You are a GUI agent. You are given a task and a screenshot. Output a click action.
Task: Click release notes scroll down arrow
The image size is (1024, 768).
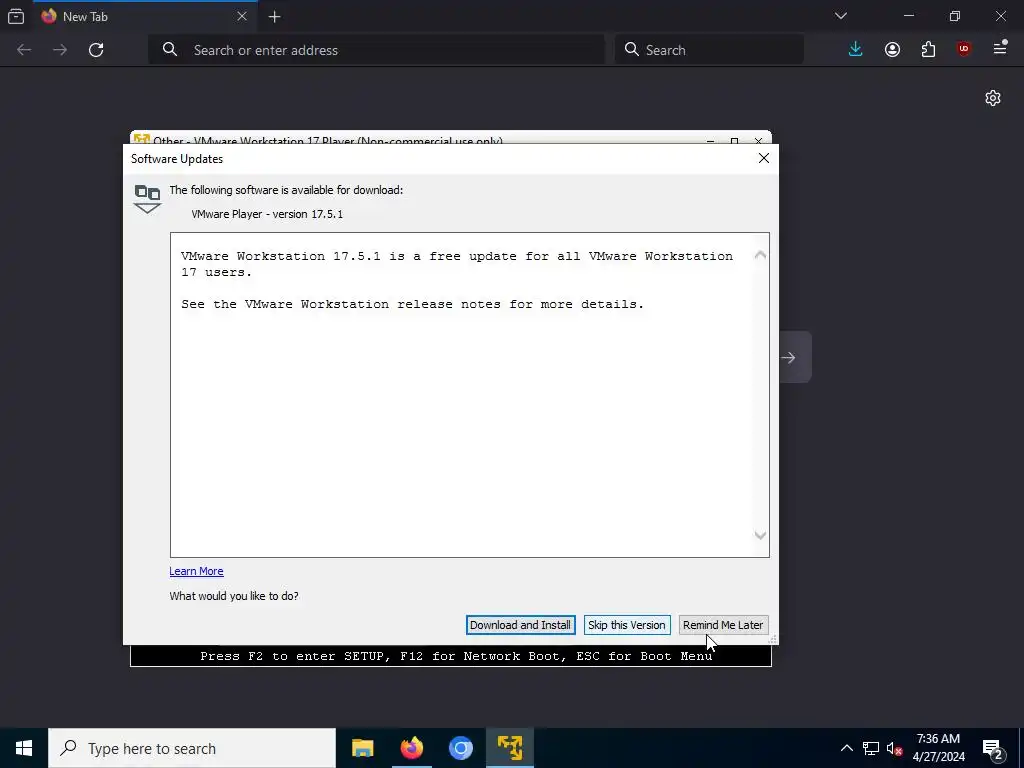[x=760, y=536]
